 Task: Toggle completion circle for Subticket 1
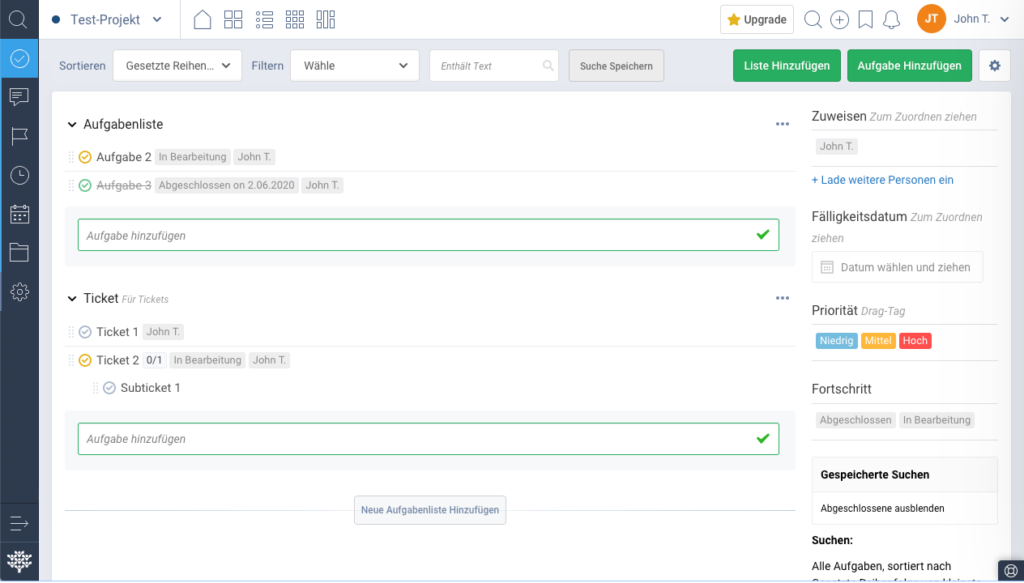pyautogui.click(x=108, y=387)
